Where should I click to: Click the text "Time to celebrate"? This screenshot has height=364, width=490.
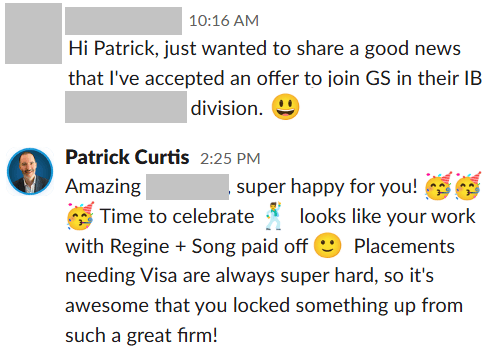[177, 217]
